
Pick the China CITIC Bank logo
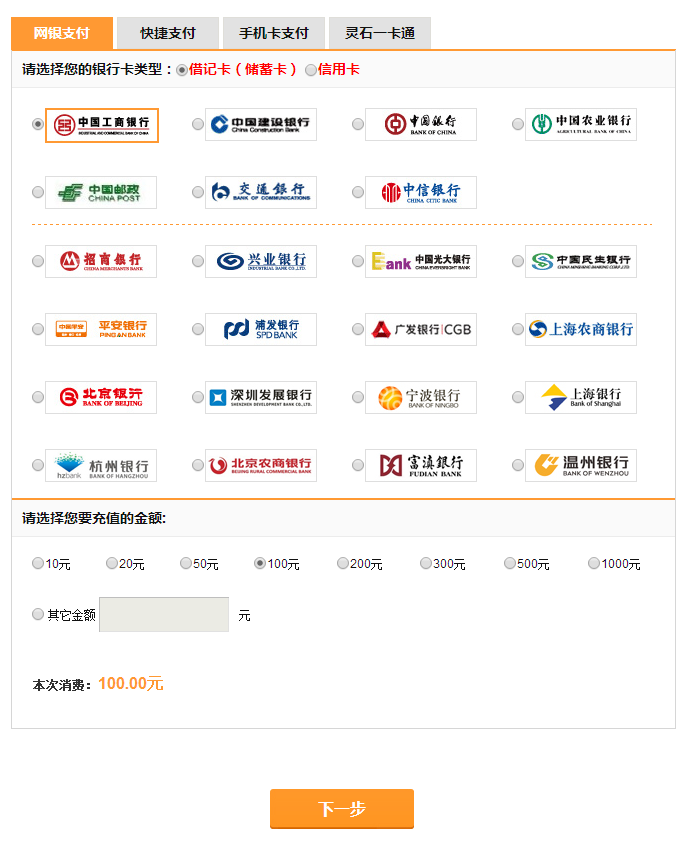pyautogui.click(x=421, y=192)
